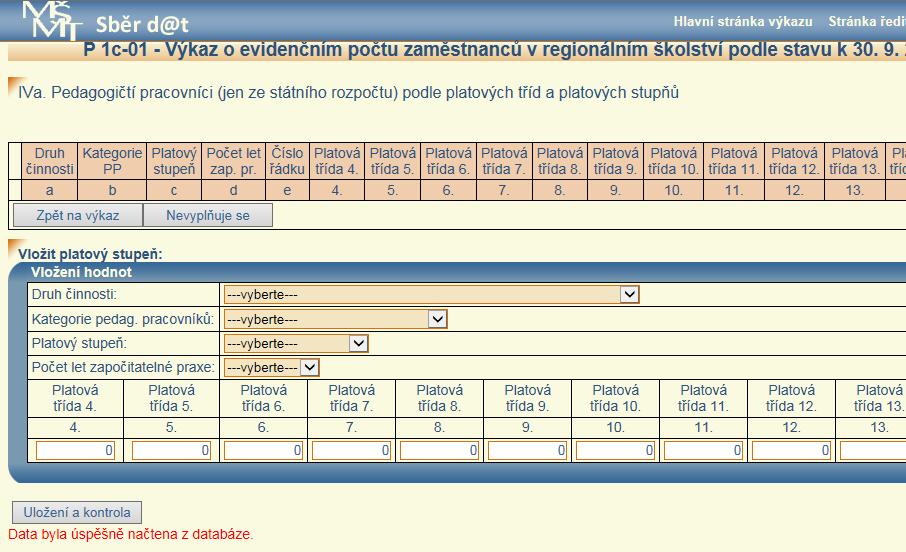Click the Platová třída 8. input field
906x552 pixels.
(x=439, y=450)
